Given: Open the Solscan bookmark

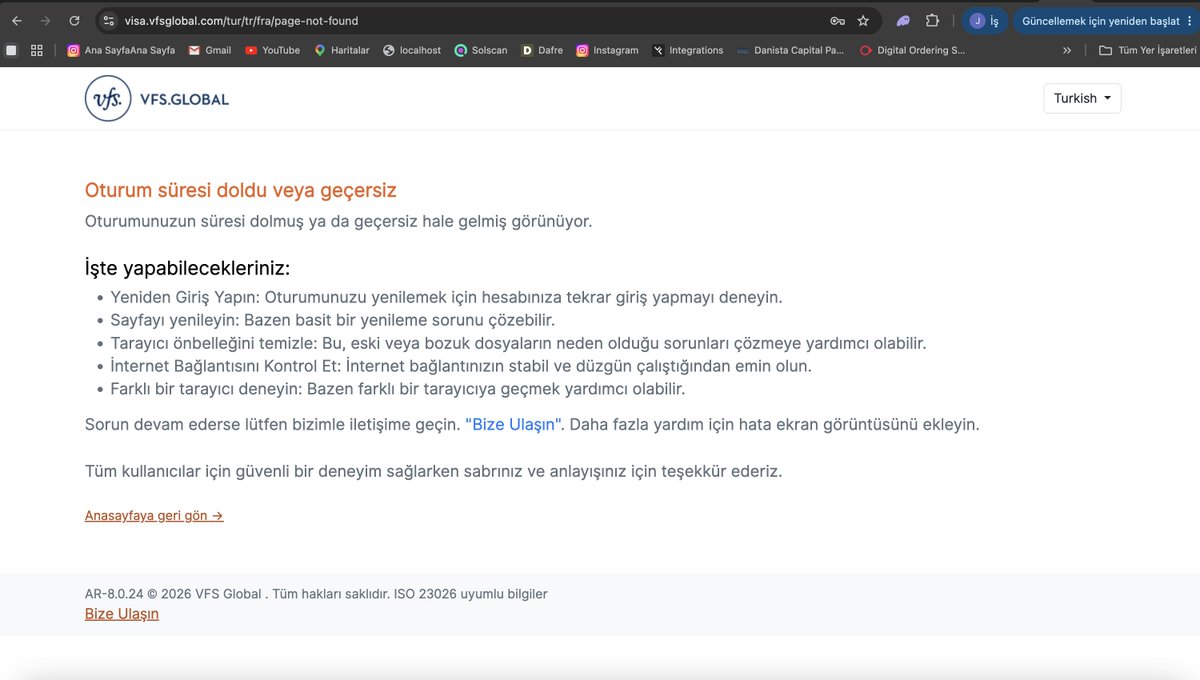Looking at the screenshot, I should click(480, 50).
